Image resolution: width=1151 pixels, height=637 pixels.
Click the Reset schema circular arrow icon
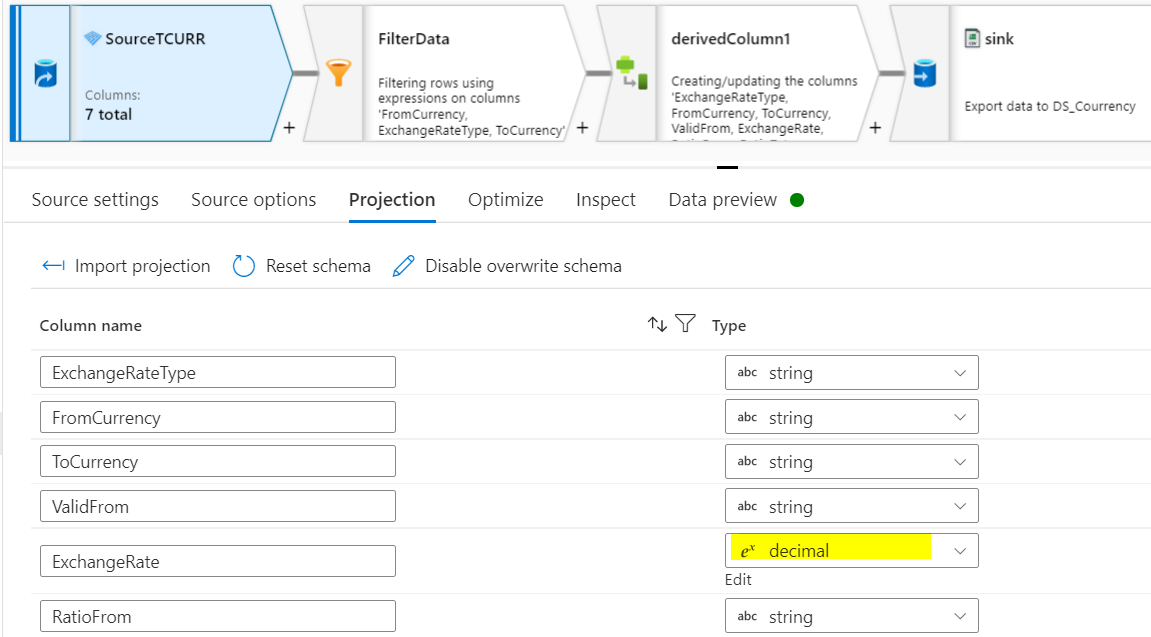pyautogui.click(x=244, y=266)
